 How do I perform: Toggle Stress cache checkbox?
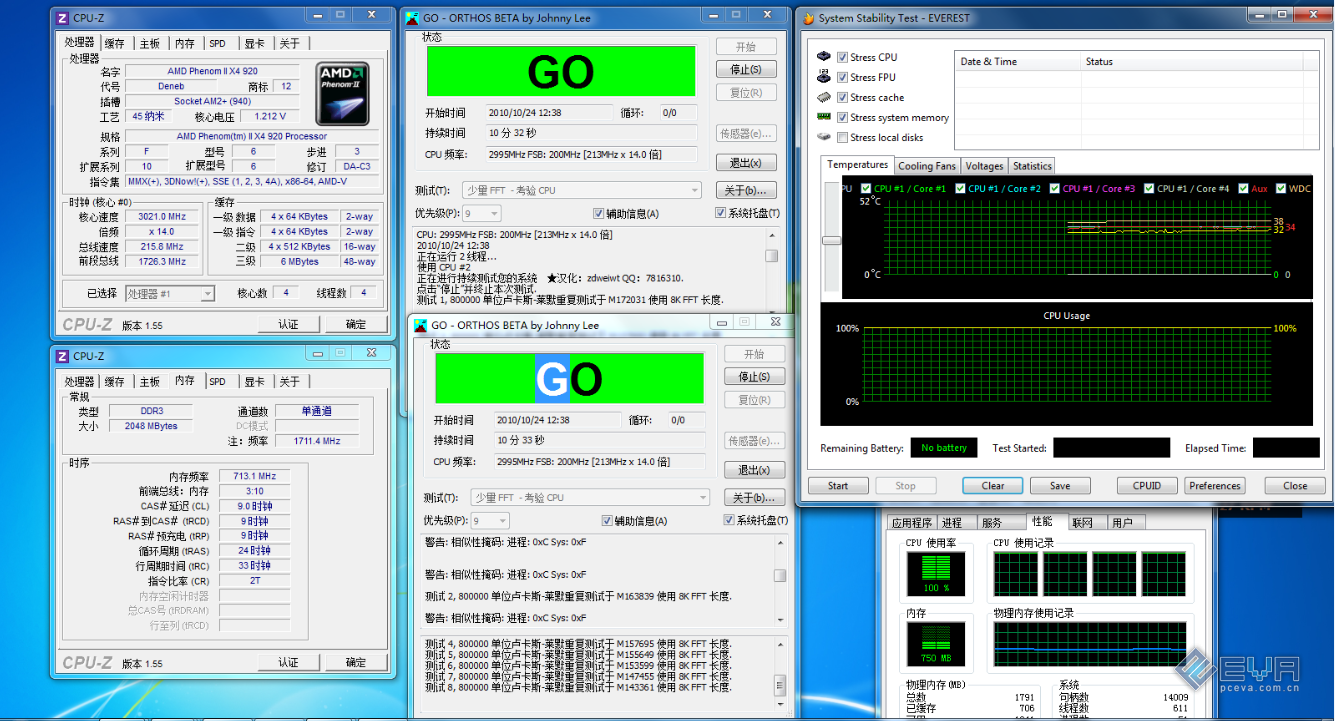pos(843,97)
